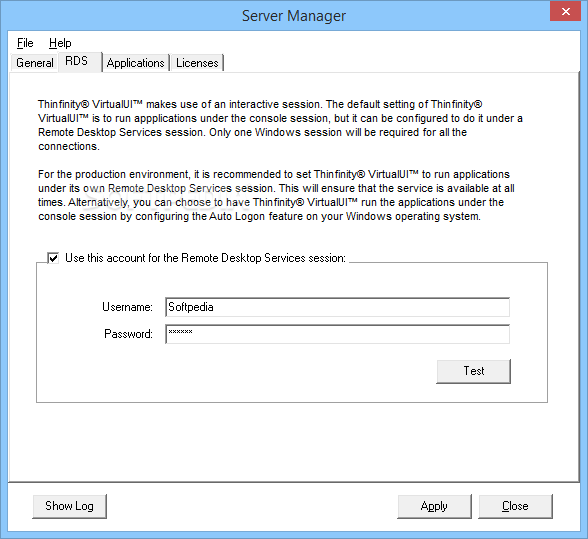
Task: Switch to the General tab
Action: (x=35, y=63)
